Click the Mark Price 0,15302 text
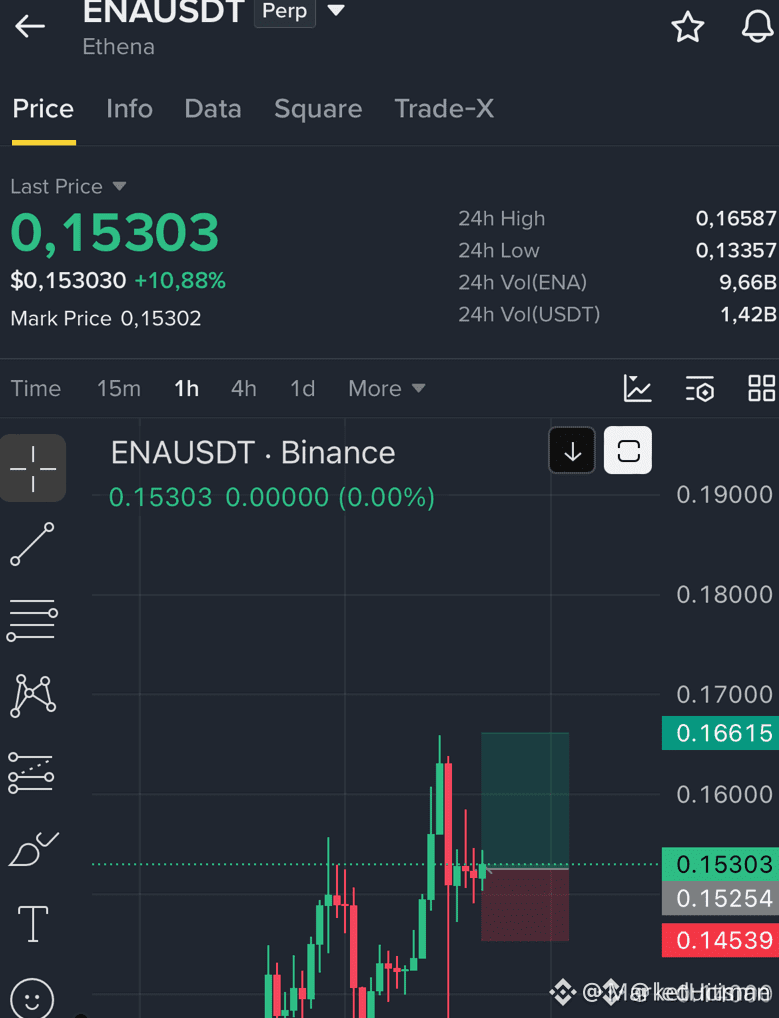The width and height of the screenshot is (779, 1018). [x=106, y=318]
